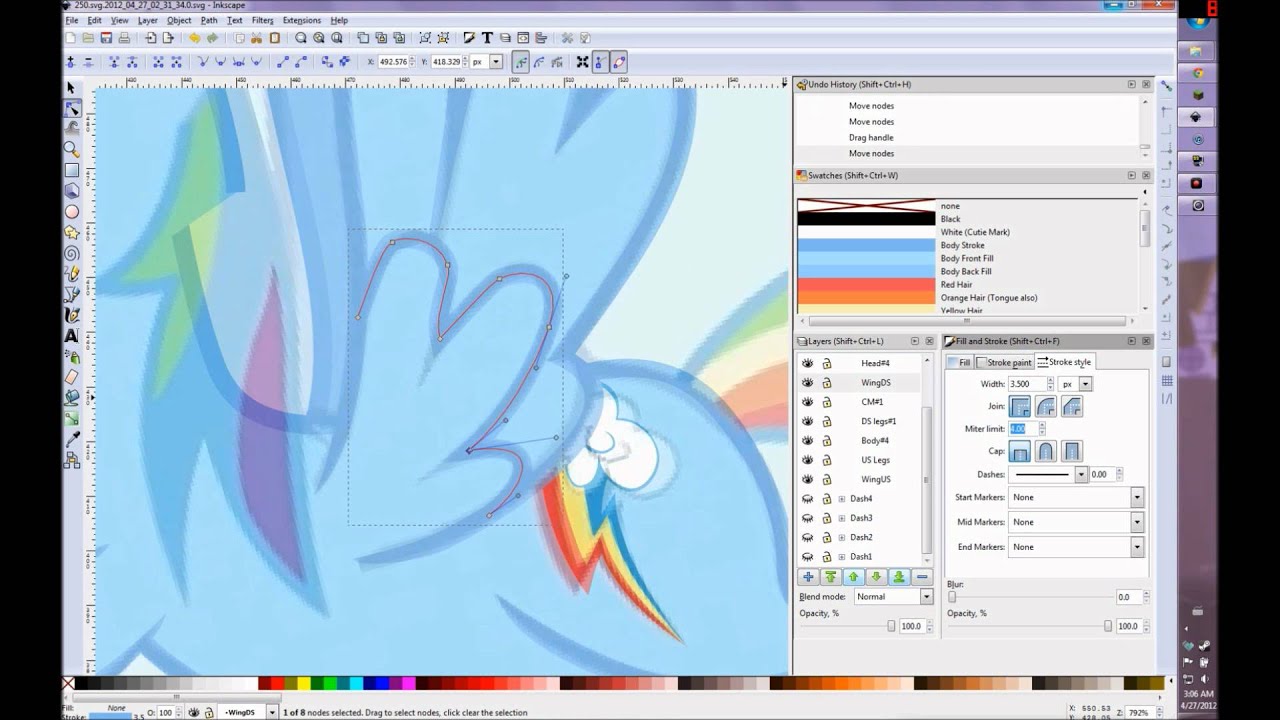Select the Star polygon tool
The height and width of the screenshot is (720, 1280).
tap(72, 232)
